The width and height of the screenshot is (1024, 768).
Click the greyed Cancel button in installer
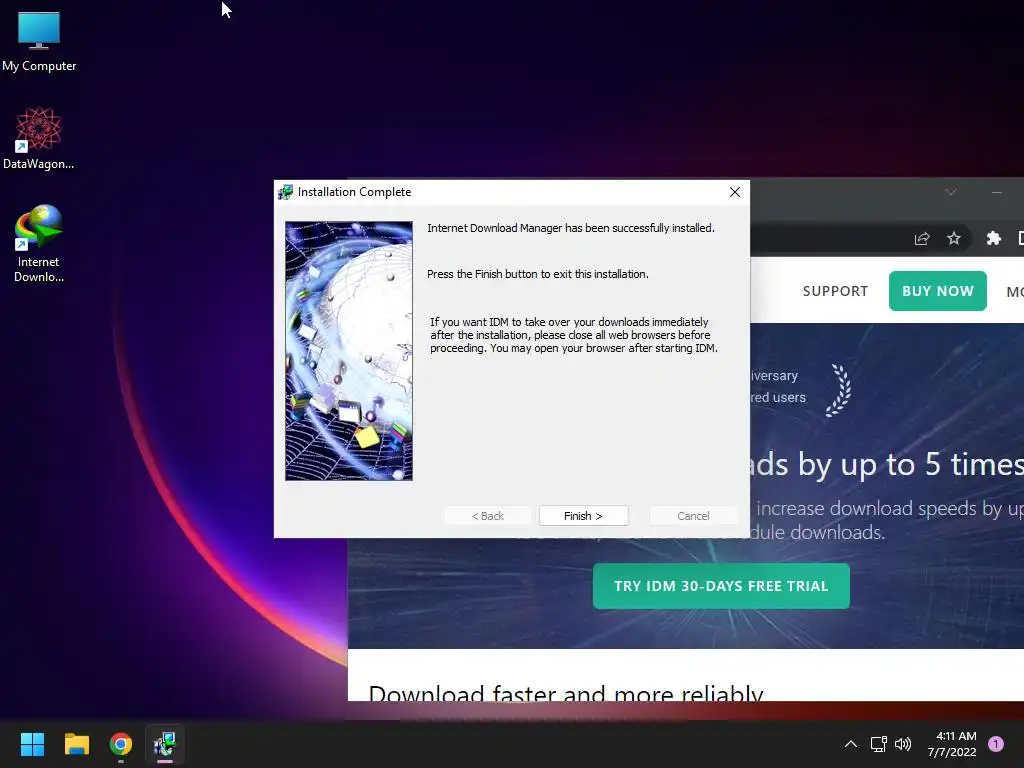point(693,516)
